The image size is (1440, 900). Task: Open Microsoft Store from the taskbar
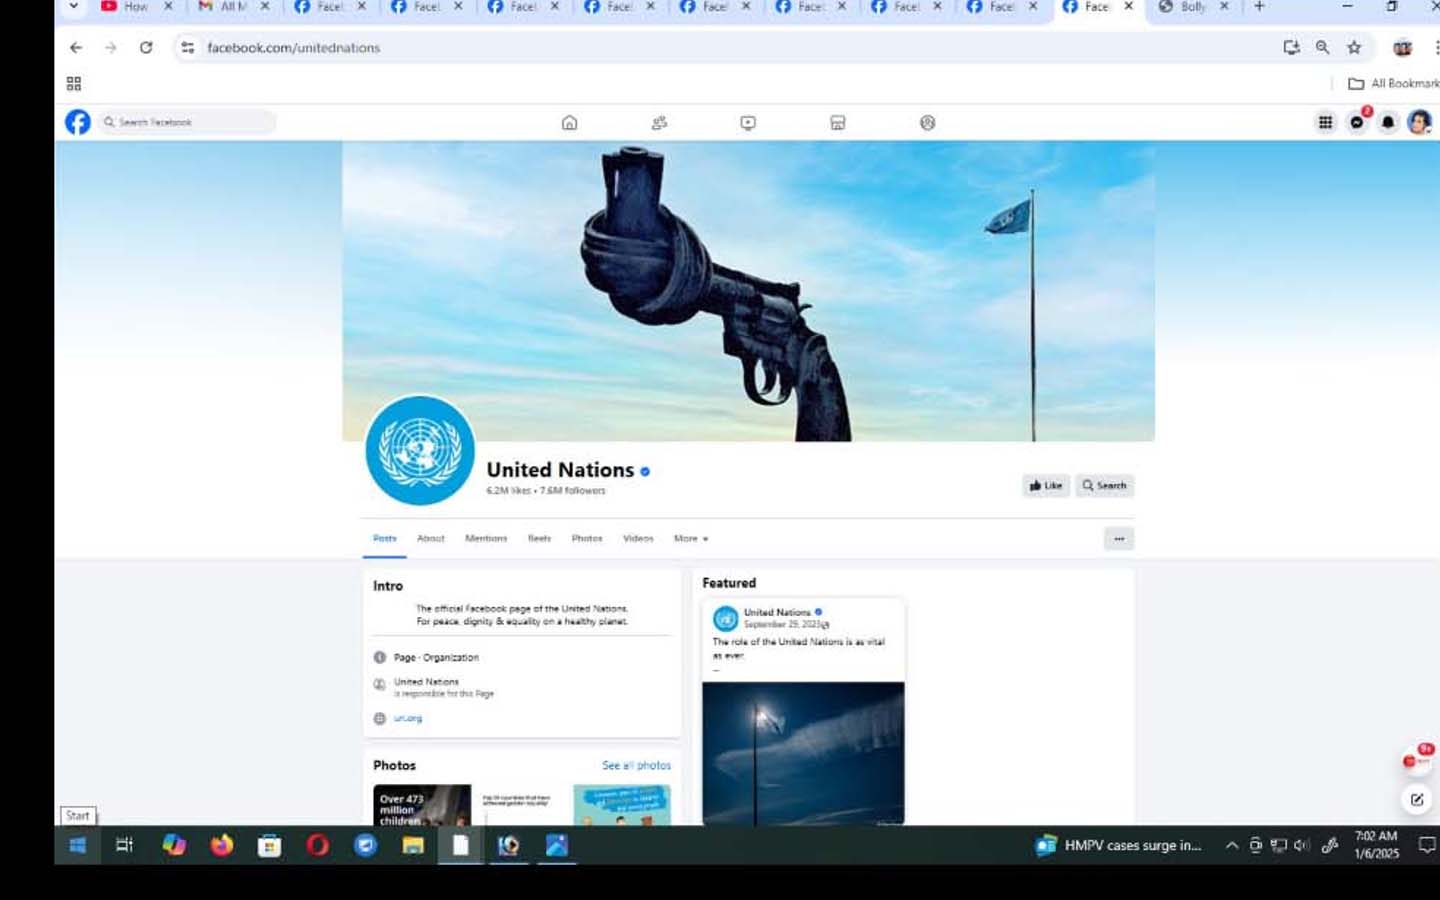click(x=270, y=845)
